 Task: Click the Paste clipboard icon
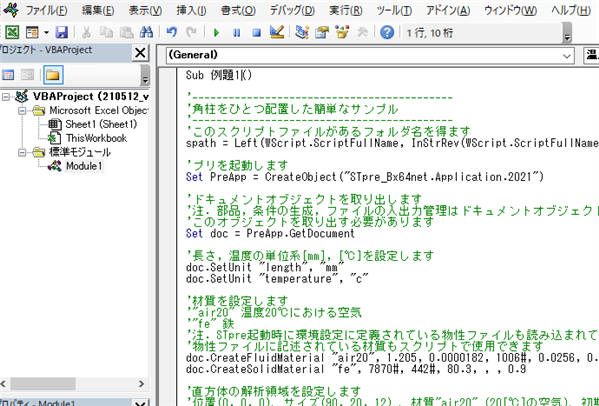[126, 32]
